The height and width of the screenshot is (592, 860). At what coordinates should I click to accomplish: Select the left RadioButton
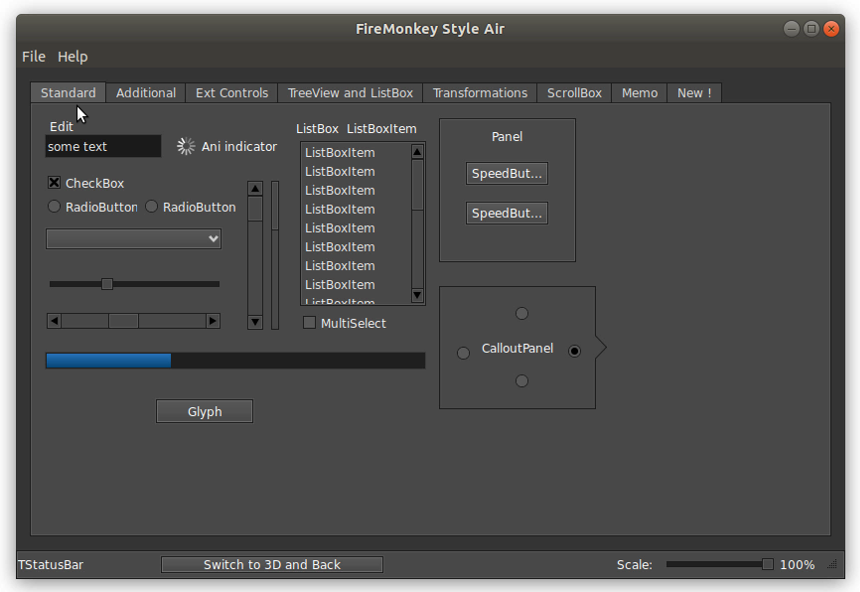tap(54, 207)
